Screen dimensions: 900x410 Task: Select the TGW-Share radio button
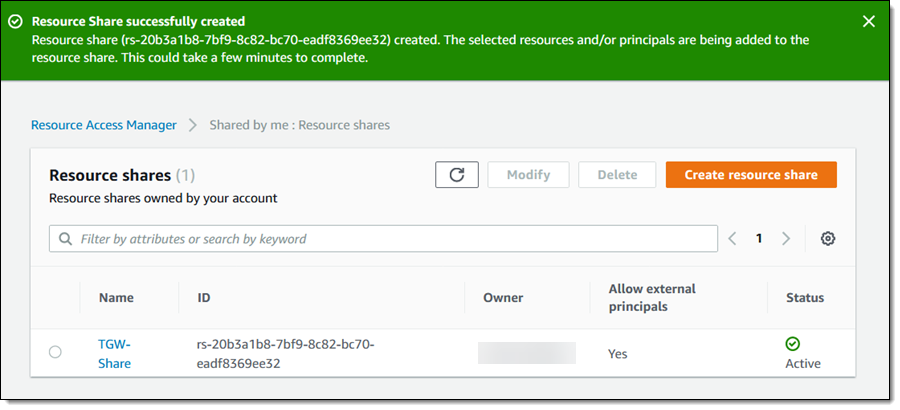pyautogui.click(x=55, y=352)
